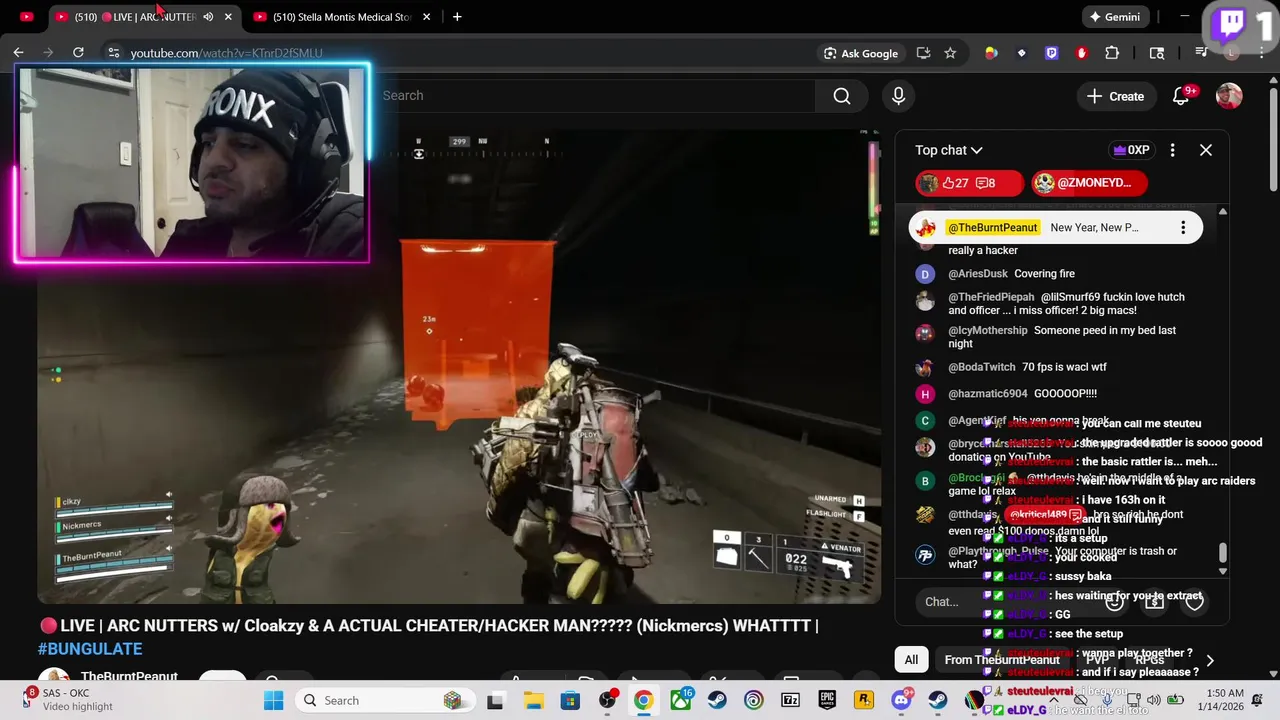This screenshot has height=720, width=1280.
Task: Click the Chat message input field
Action: click(x=1010, y=601)
